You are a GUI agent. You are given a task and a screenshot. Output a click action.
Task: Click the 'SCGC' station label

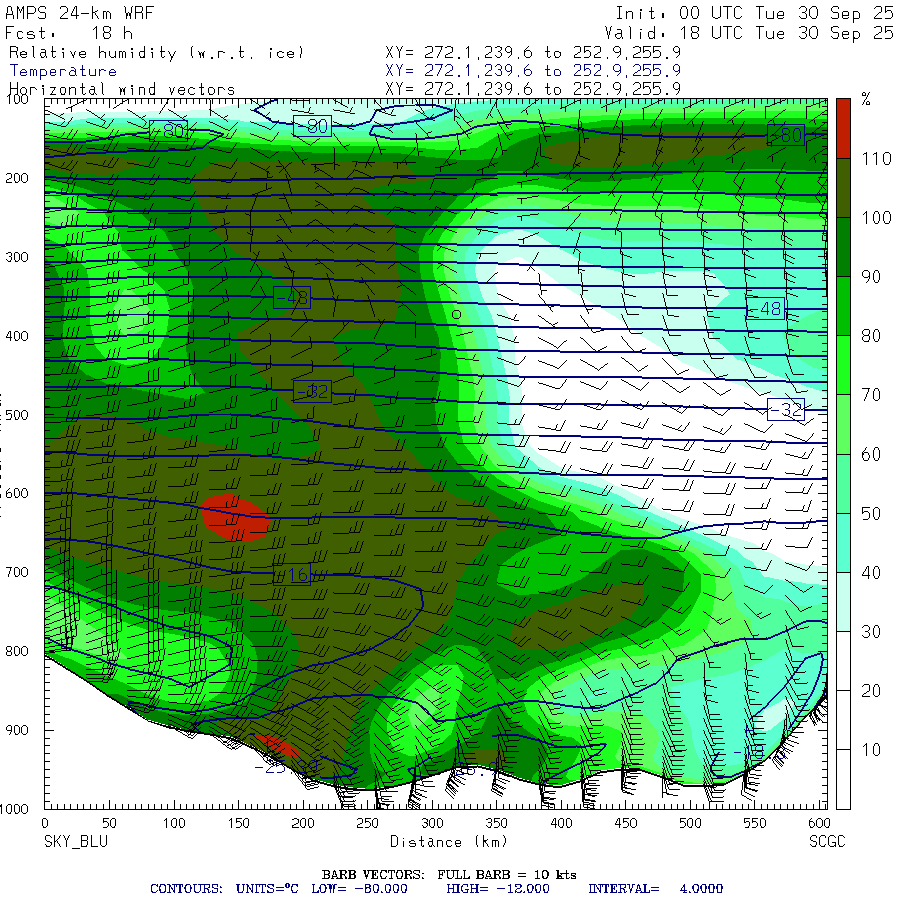coord(827,842)
